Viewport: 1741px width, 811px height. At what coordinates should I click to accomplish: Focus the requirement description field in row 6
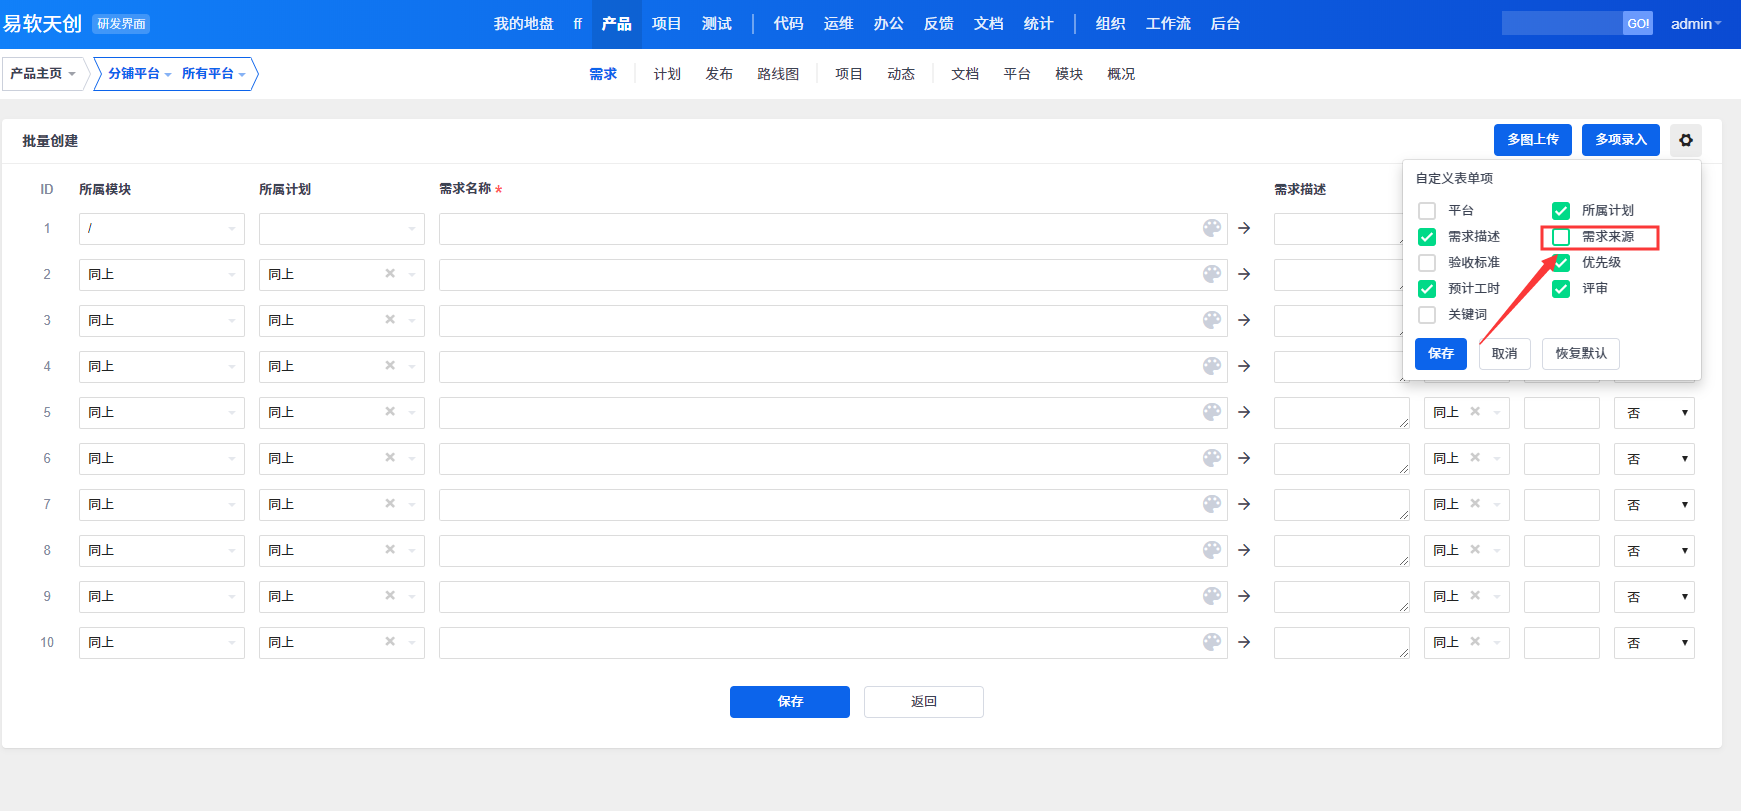pyautogui.click(x=1342, y=459)
